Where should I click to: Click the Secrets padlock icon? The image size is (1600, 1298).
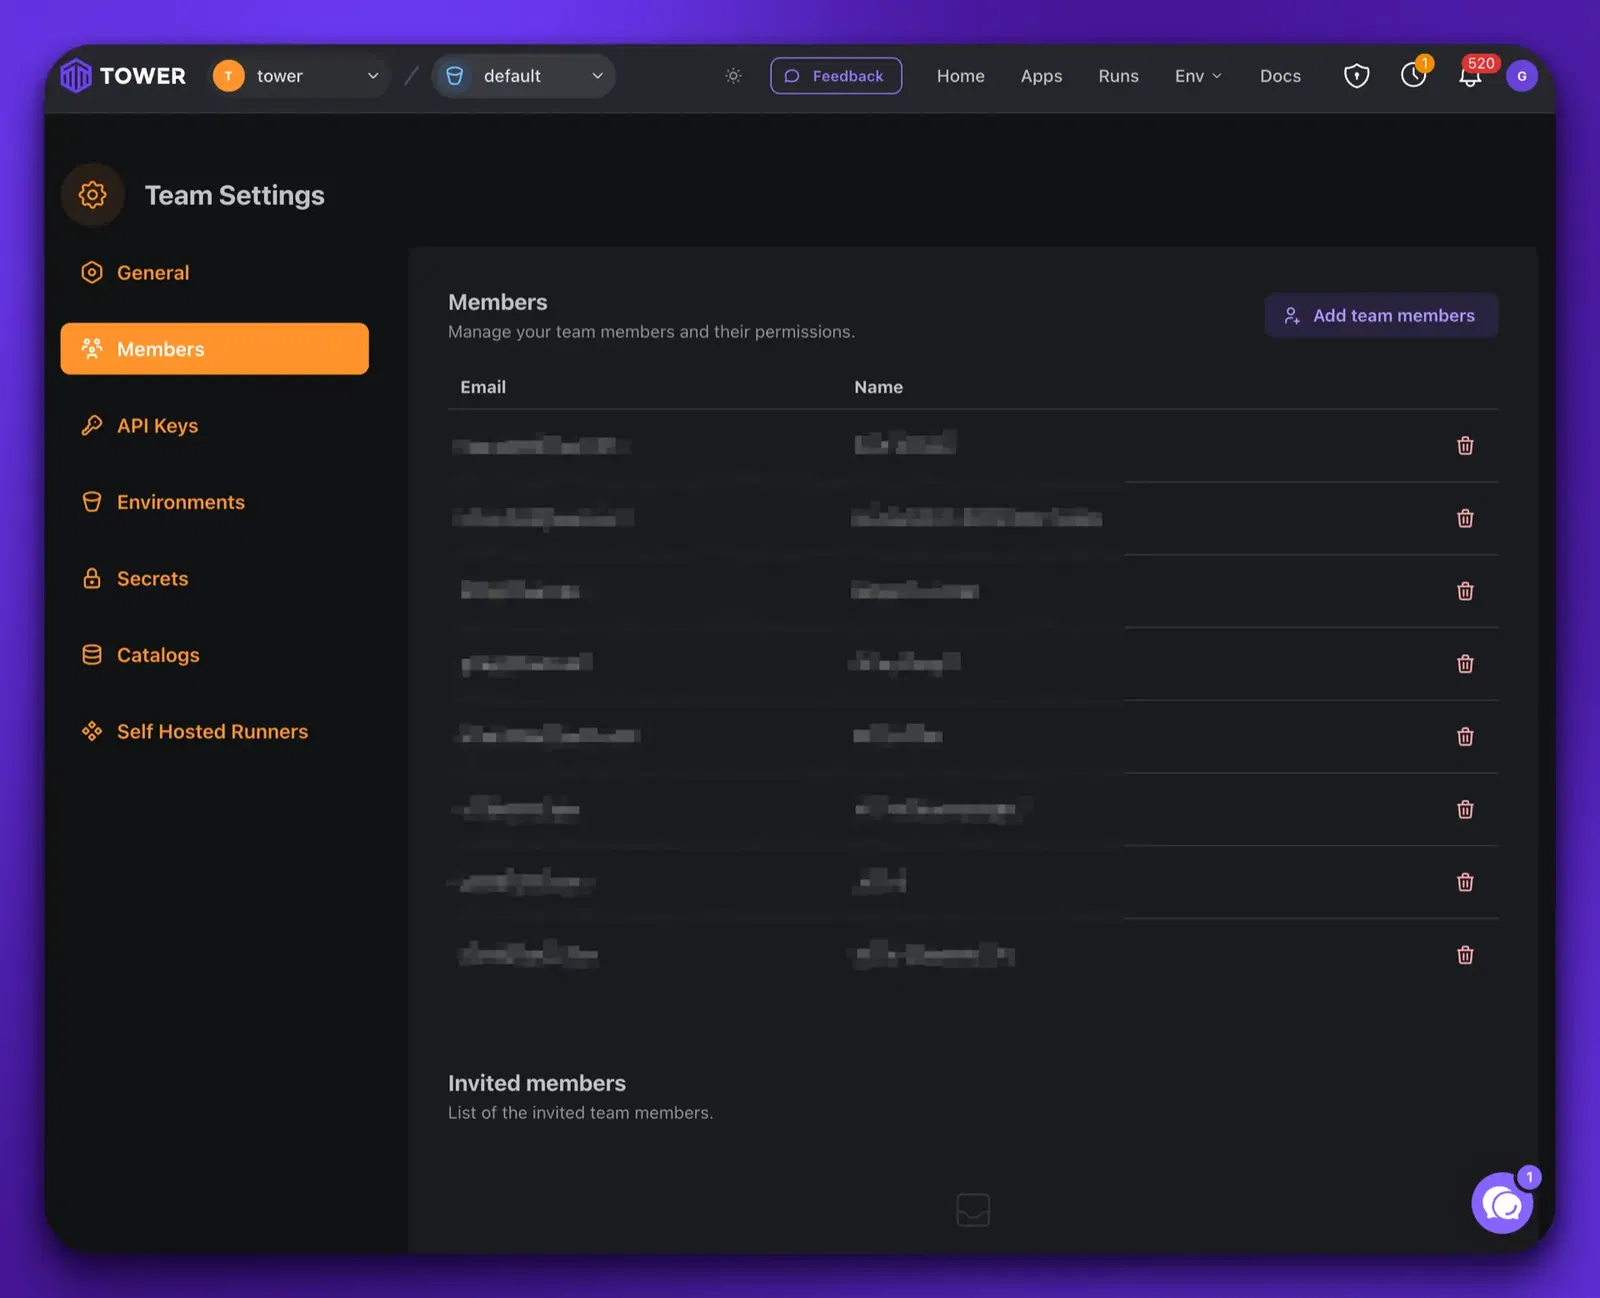(x=92, y=578)
